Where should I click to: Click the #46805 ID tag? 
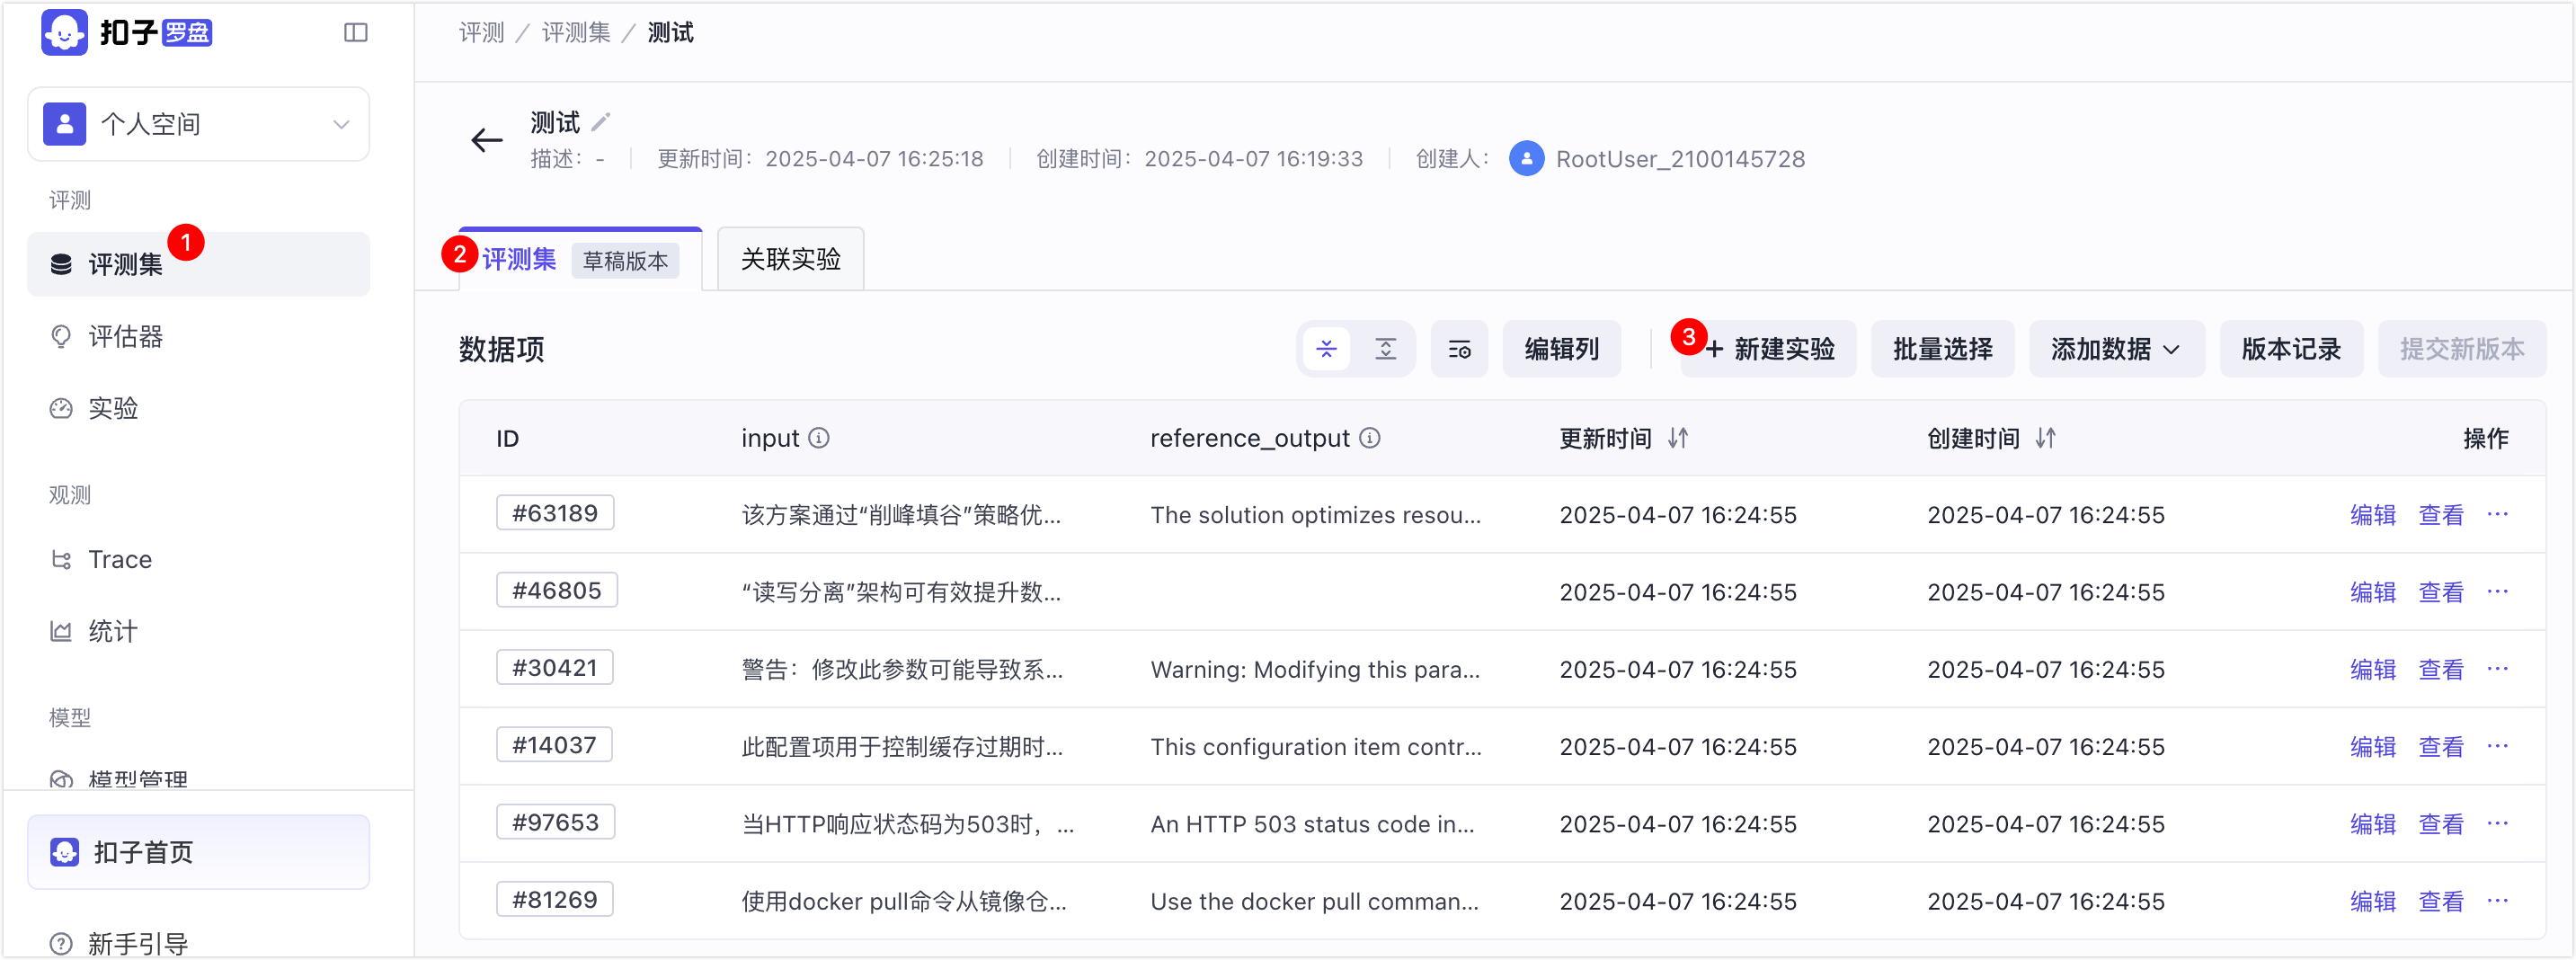557,590
